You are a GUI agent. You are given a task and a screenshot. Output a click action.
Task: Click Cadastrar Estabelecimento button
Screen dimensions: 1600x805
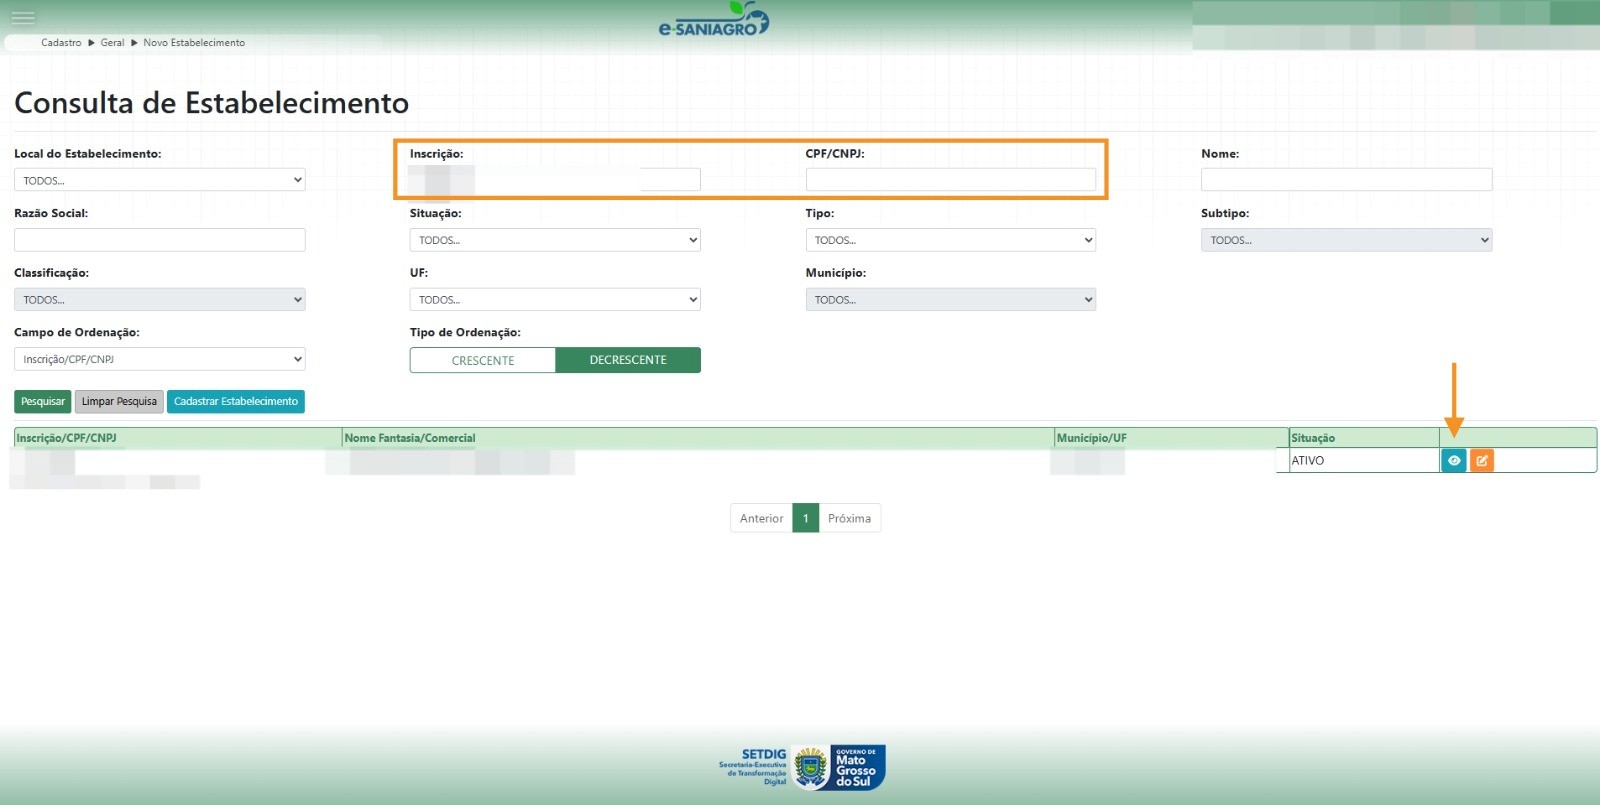coord(236,401)
